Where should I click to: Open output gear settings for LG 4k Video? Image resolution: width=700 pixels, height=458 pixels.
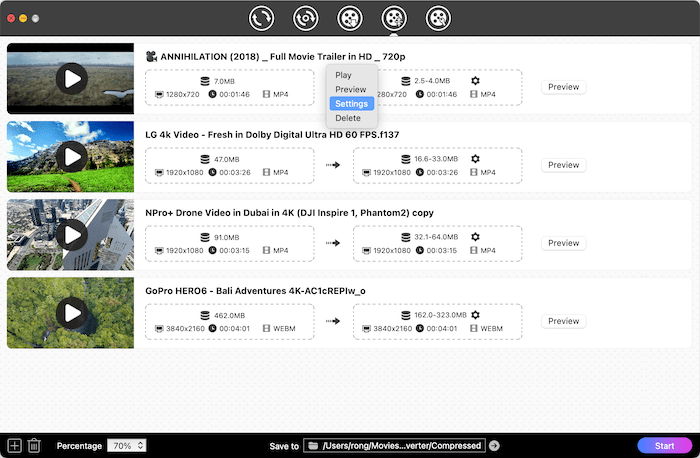(476, 158)
